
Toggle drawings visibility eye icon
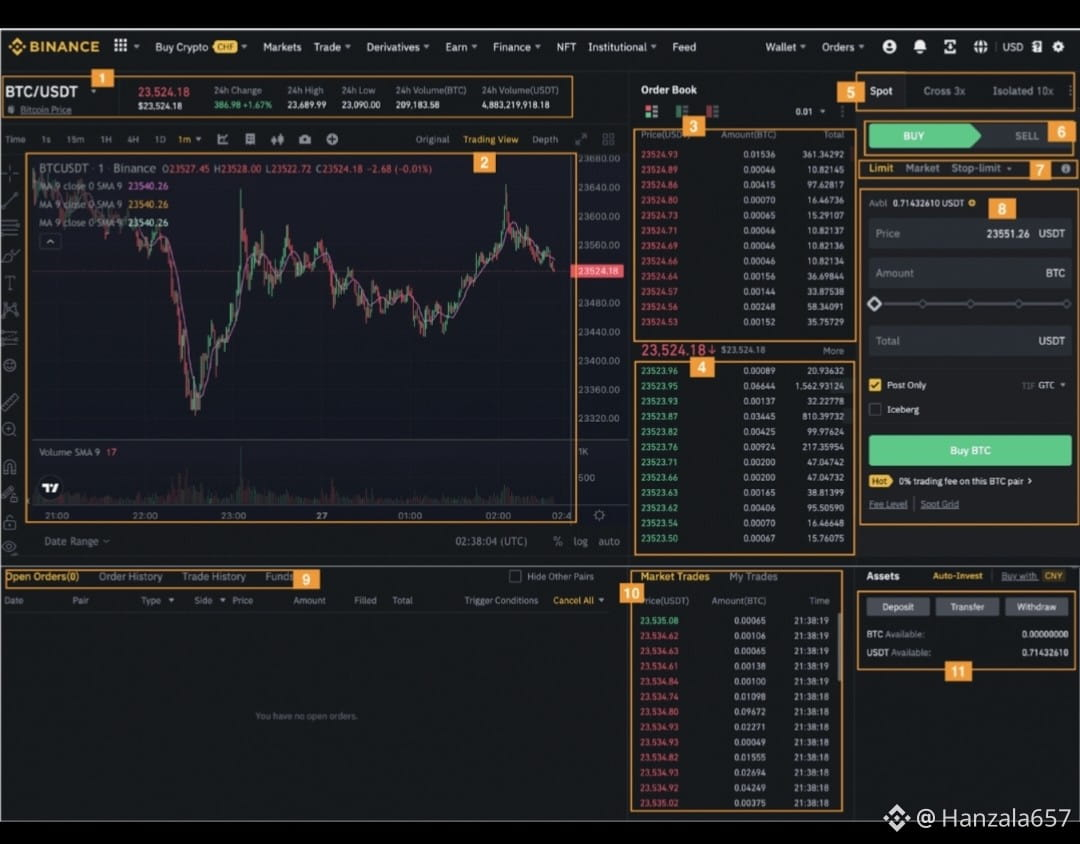pyautogui.click(x=10, y=547)
